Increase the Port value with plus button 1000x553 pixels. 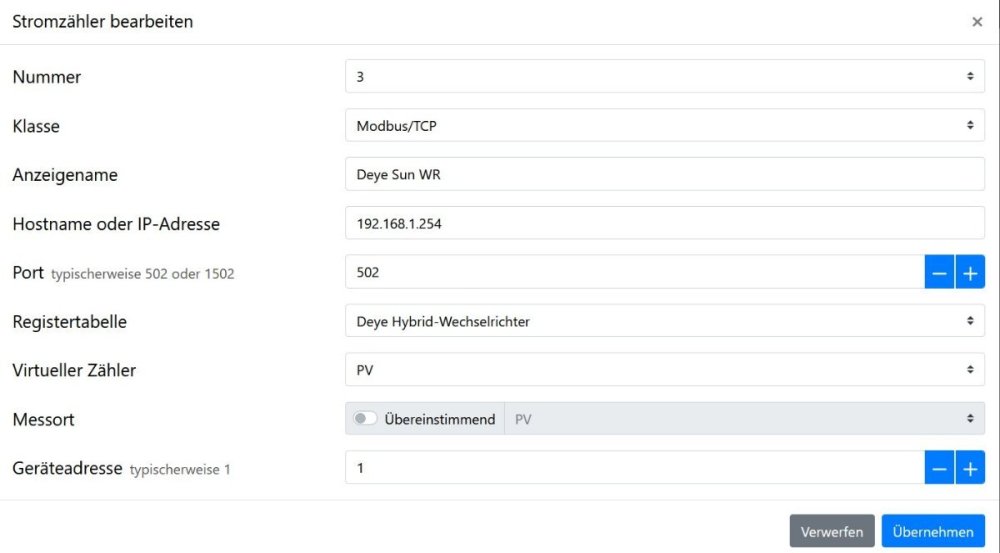[970, 272]
